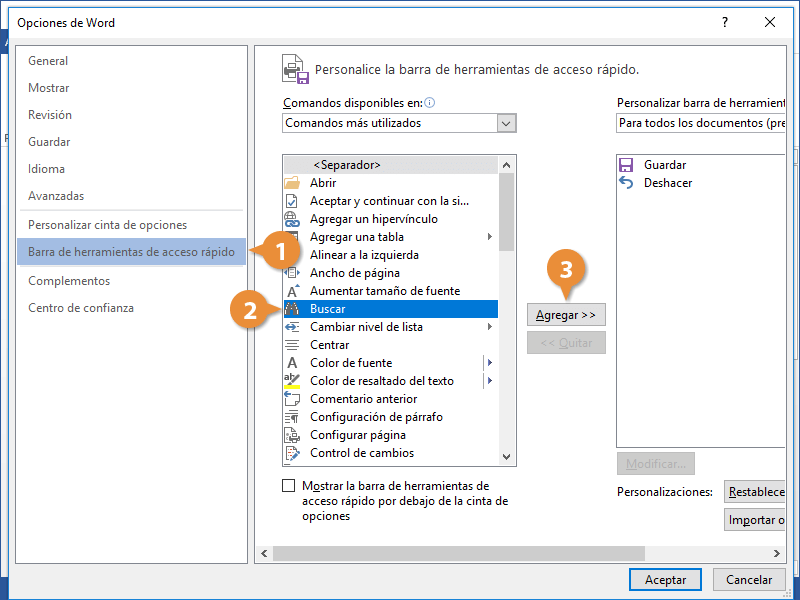Viewport: 800px width, 600px height.
Task: Switch to the Avanzadas options category
Action: pyautogui.click(x=56, y=196)
